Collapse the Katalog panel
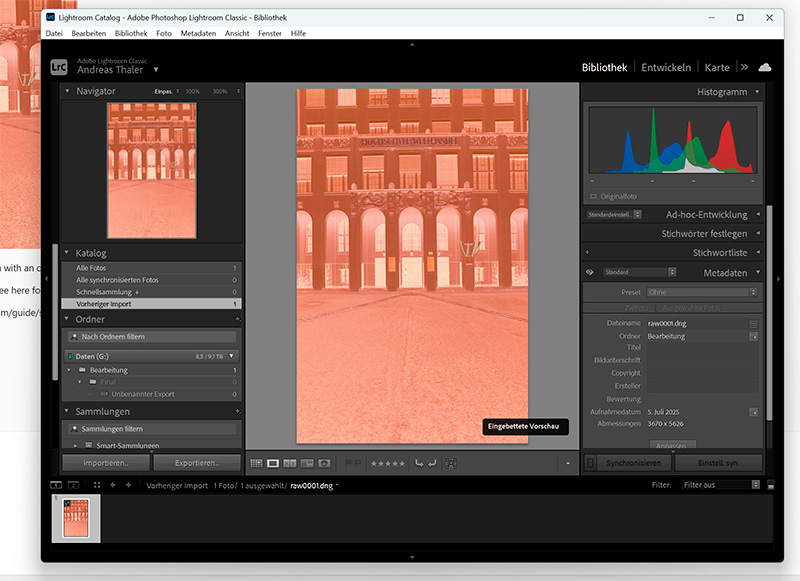 (66, 252)
